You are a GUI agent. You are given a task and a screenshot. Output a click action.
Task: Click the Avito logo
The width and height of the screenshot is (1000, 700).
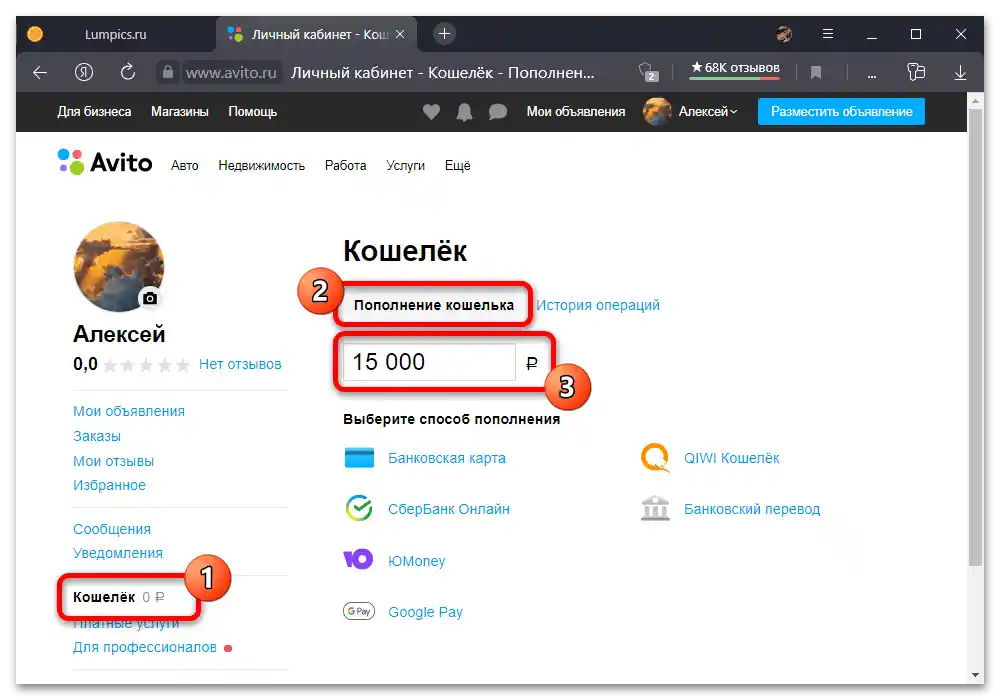(105, 163)
